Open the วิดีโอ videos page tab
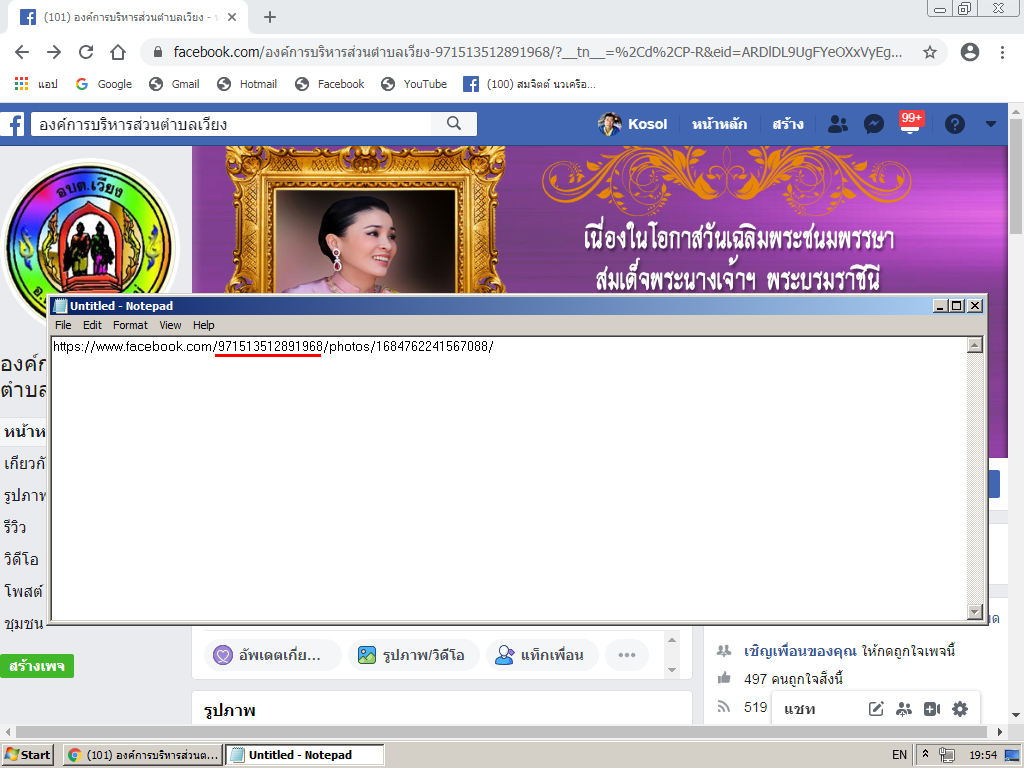This screenshot has width=1024, height=768. click(x=22, y=559)
